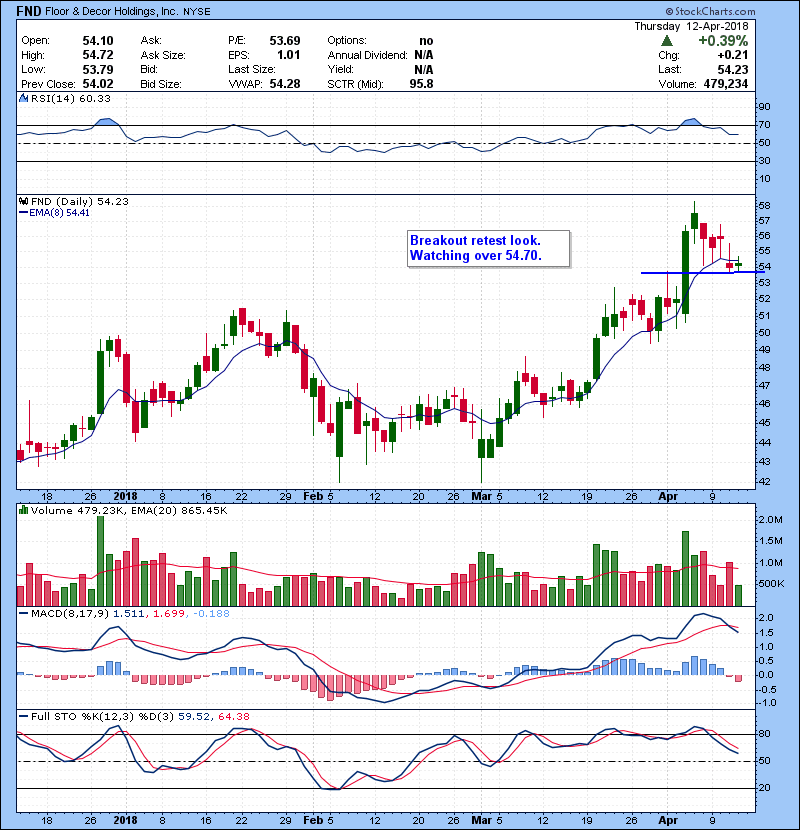Image resolution: width=800 pixels, height=830 pixels.
Task: Click the EMA(8) 54.41 legend text
Action: (59, 213)
